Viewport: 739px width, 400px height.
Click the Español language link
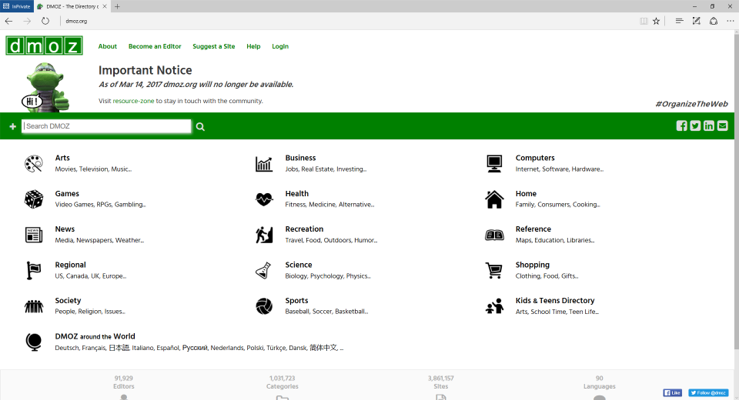pyautogui.click(x=168, y=348)
